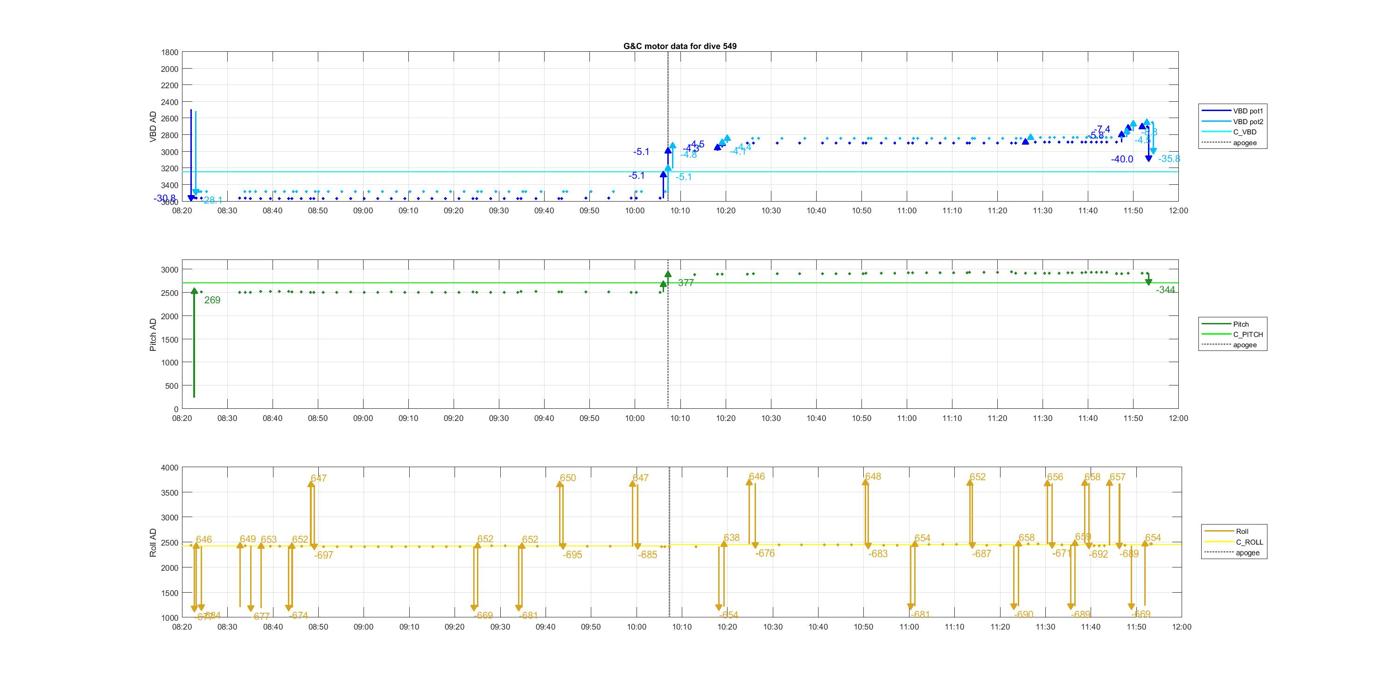Click the "10:30" tick under the Pitch plot
The width and height of the screenshot is (1400, 693).
770,418
